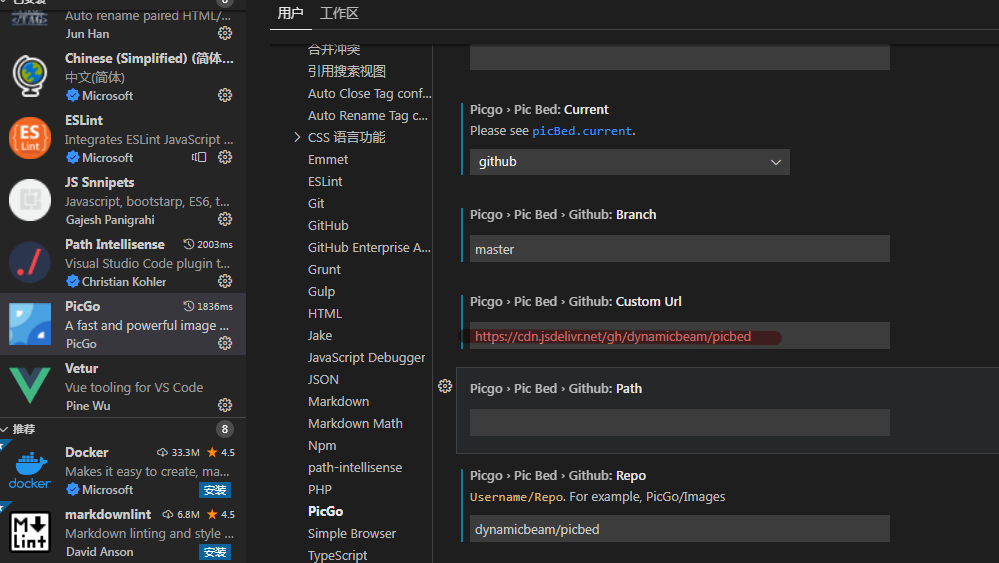Click Path Intellisense activation time clock icon
The height and width of the screenshot is (563, 999).
189,245
